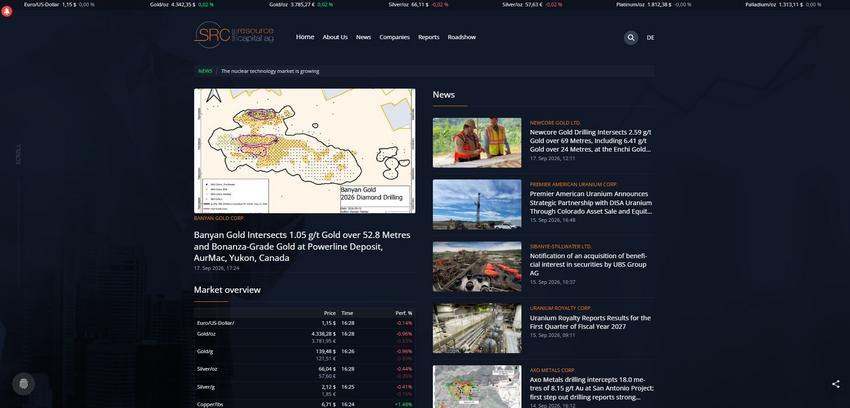Open Uranium Royalty plant thumbnail
The image size is (850, 408).
pos(476,328)
